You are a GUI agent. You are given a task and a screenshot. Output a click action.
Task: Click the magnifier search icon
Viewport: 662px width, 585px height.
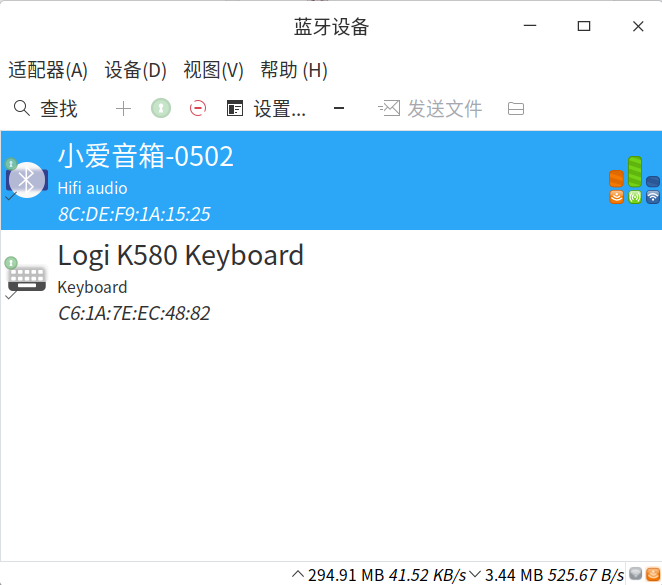pos(22,108)
